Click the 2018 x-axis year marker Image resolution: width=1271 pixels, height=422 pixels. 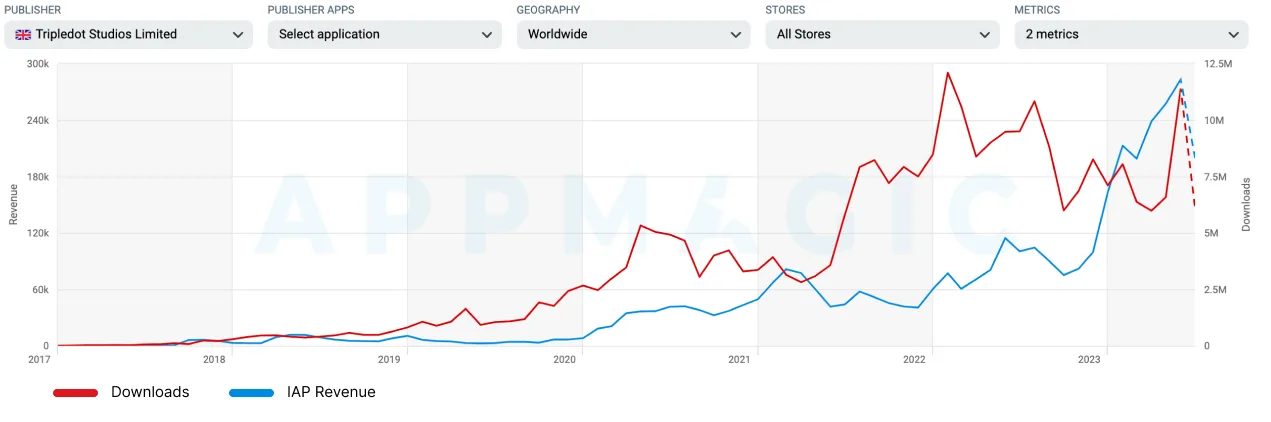pyautogui.click(x=214, y=358)
